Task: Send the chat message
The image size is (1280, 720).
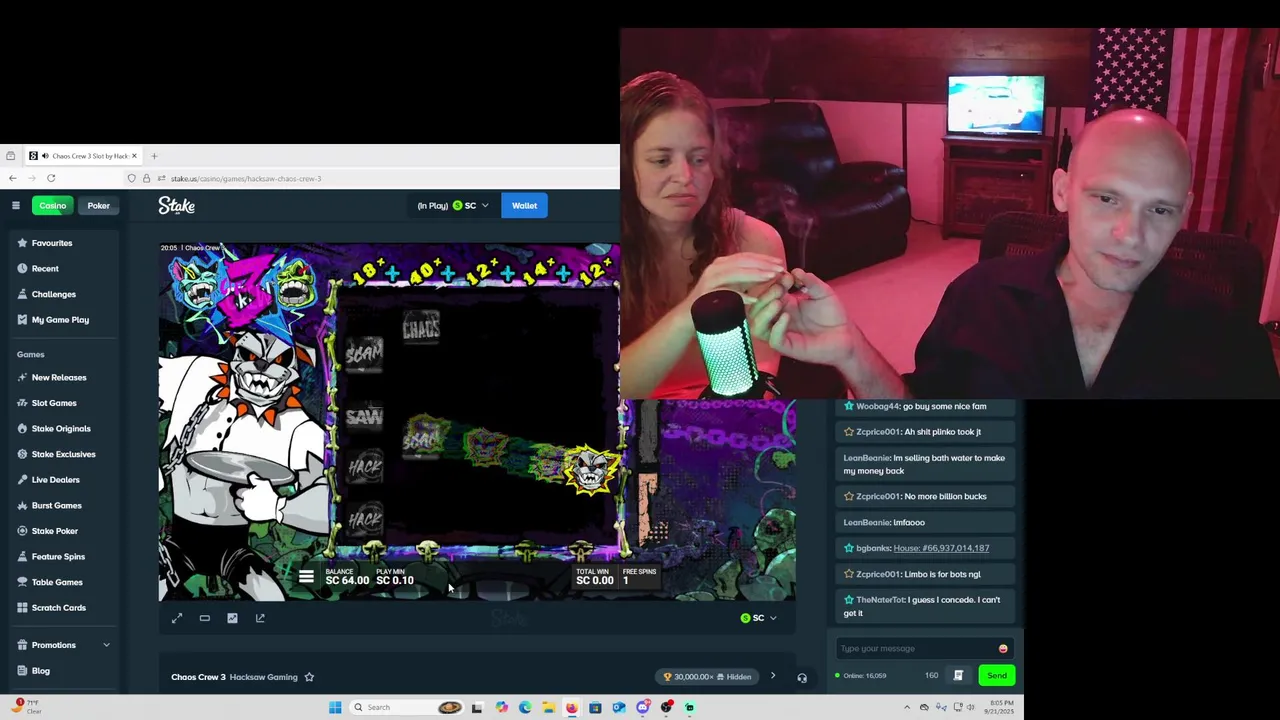Action: tap(997, 676)
